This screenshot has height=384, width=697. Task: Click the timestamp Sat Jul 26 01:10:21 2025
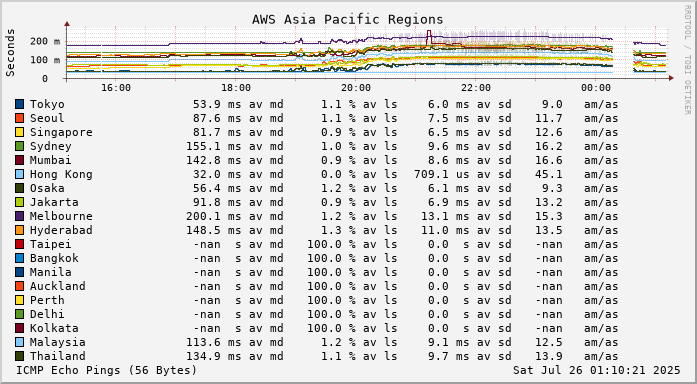click(x=597, y=370)
